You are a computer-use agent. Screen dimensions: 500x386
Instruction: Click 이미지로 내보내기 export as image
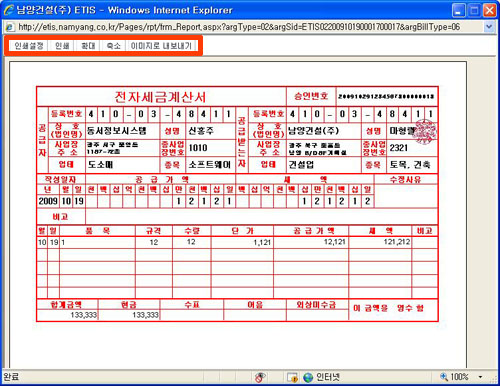pos(161,46)
